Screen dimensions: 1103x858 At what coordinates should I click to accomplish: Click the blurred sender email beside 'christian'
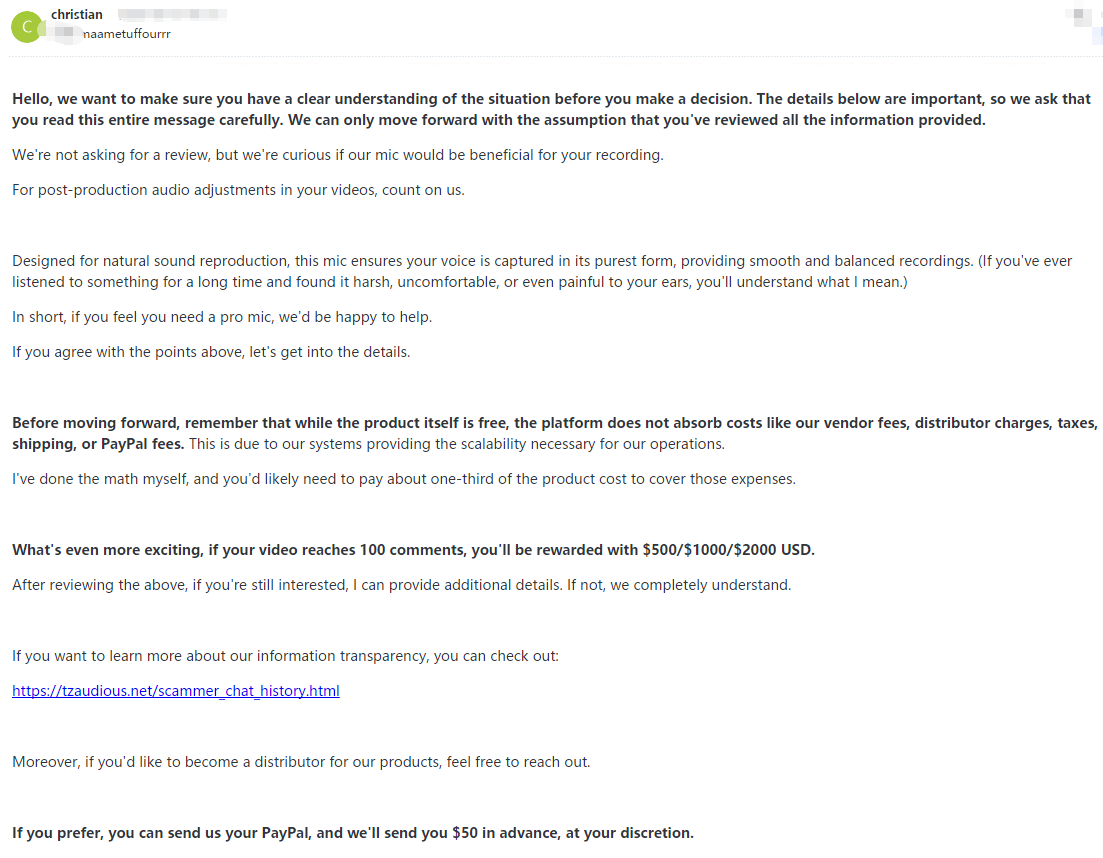coord(171,15)
